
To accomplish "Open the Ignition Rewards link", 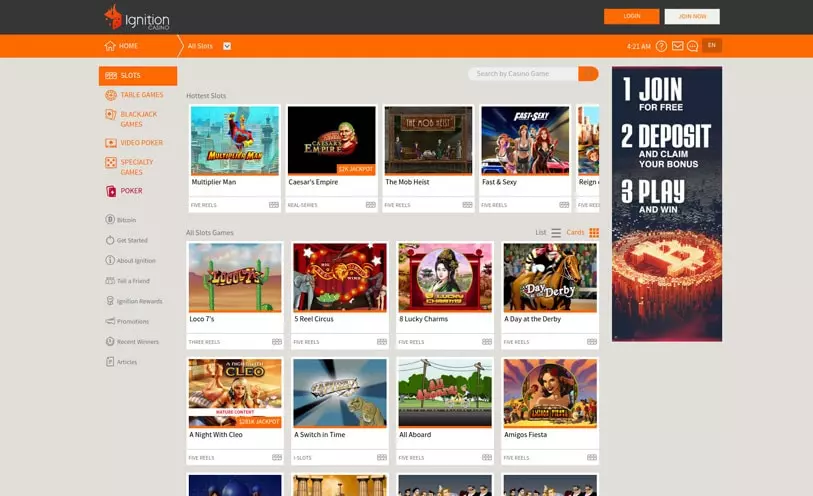I will (x=139, y=301).
